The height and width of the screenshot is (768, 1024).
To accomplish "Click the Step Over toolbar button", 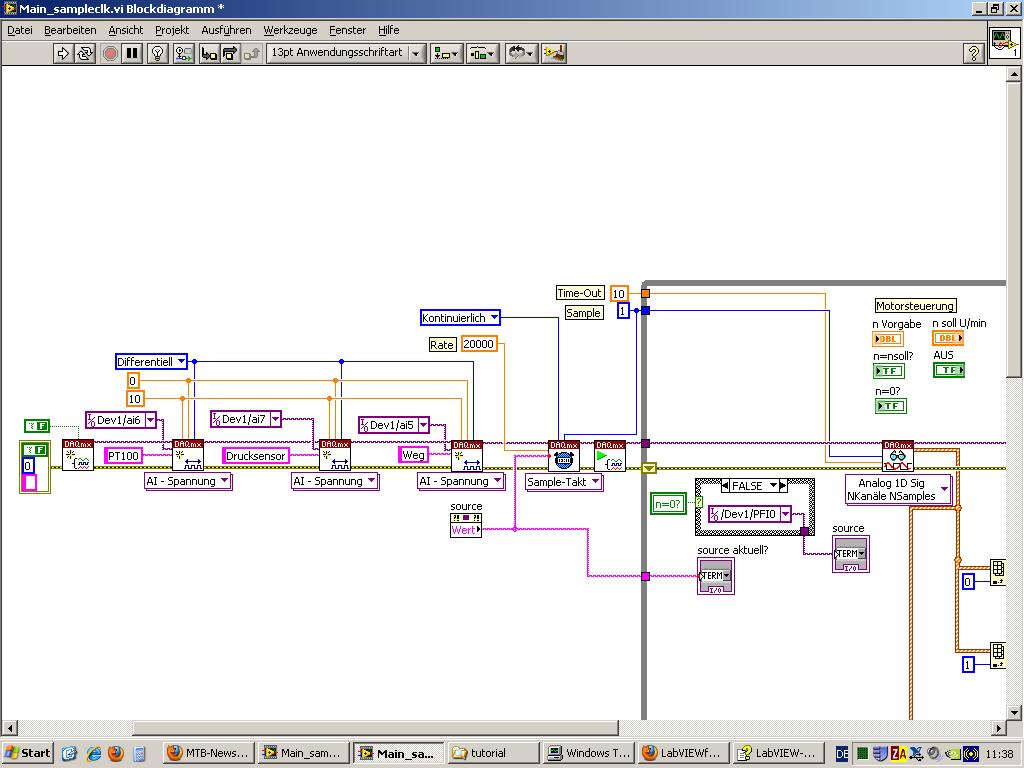I will pos(230,53).
